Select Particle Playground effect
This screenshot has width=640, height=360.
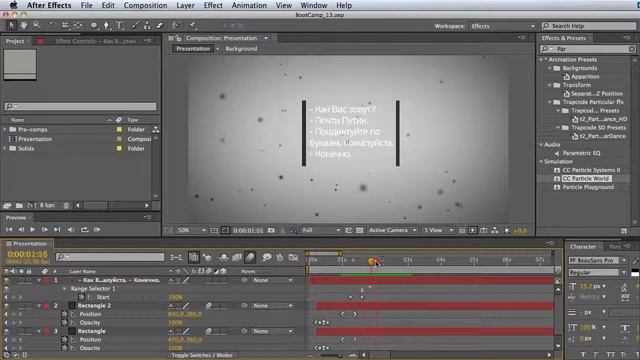click(588, 187)
